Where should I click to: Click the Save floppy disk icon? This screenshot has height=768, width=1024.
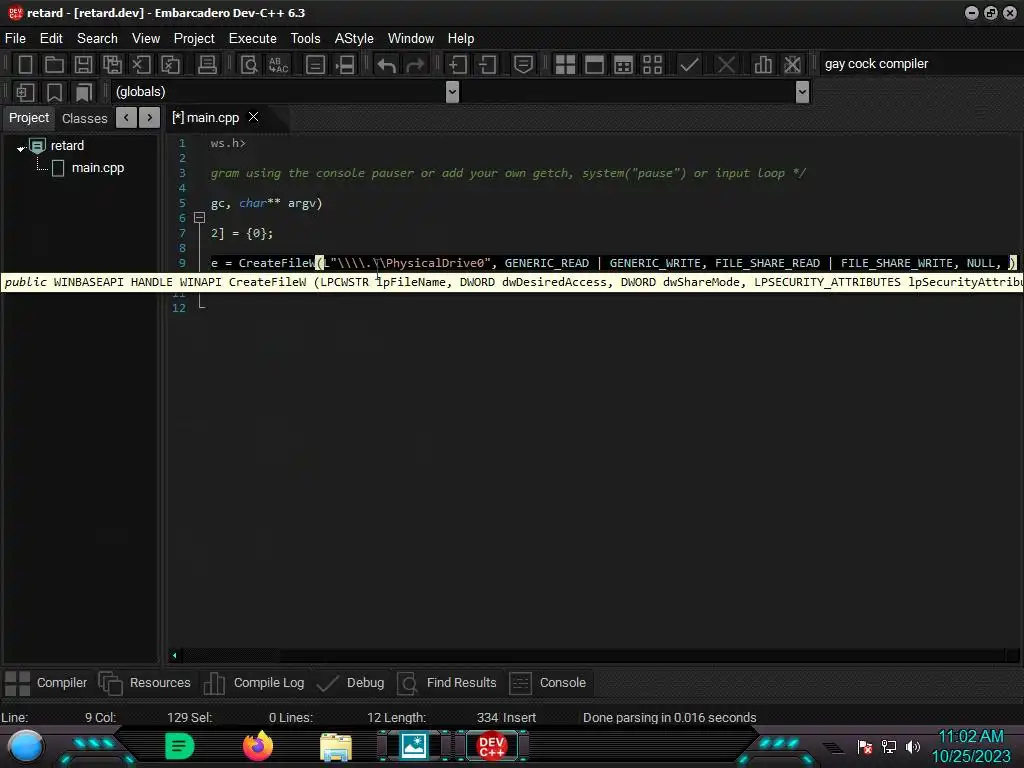tap(83, 65)
